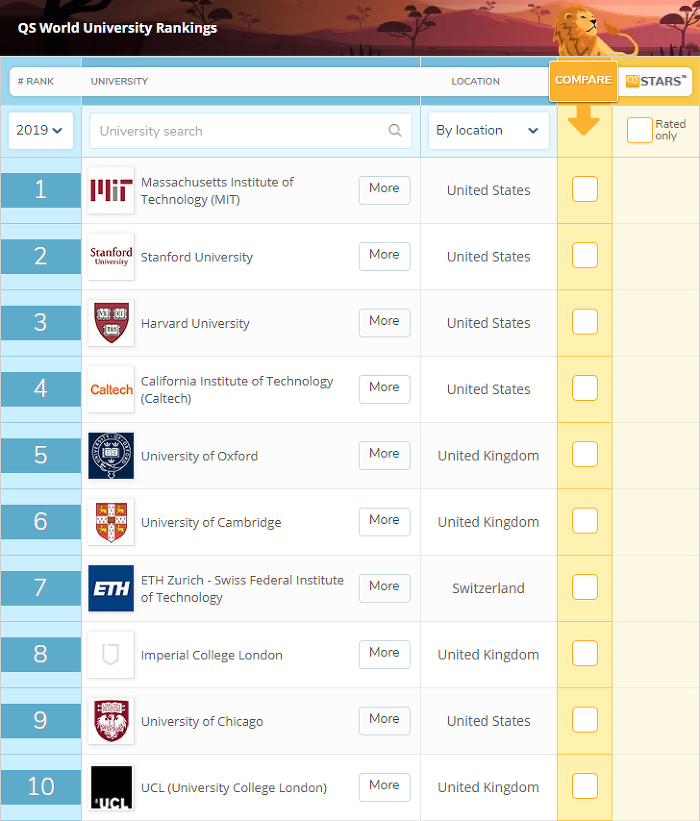Tick compare checkbox for UCL
The height and width of the screenshot is (821, 700).
coord(585,786)
